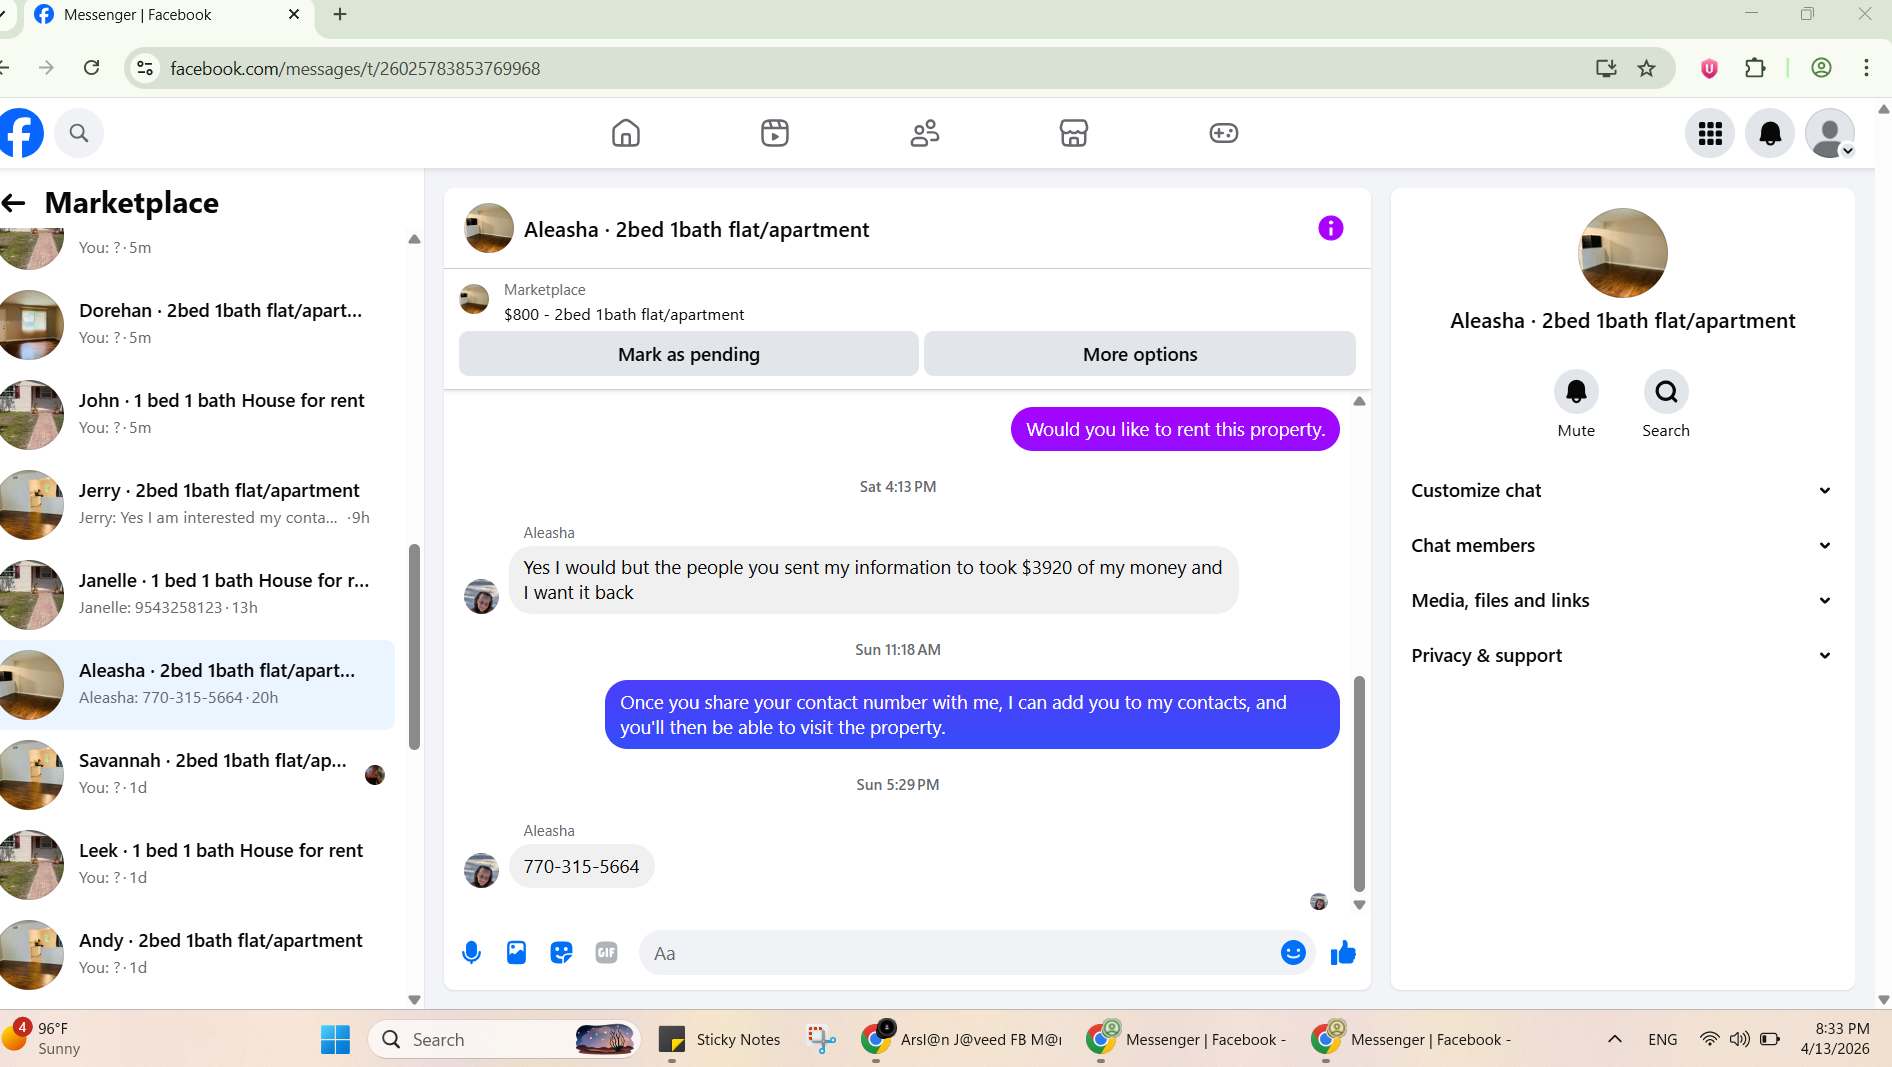Install app icon in address bar
Screen dimensions: 1892x1067
(x=1606, y=68)
